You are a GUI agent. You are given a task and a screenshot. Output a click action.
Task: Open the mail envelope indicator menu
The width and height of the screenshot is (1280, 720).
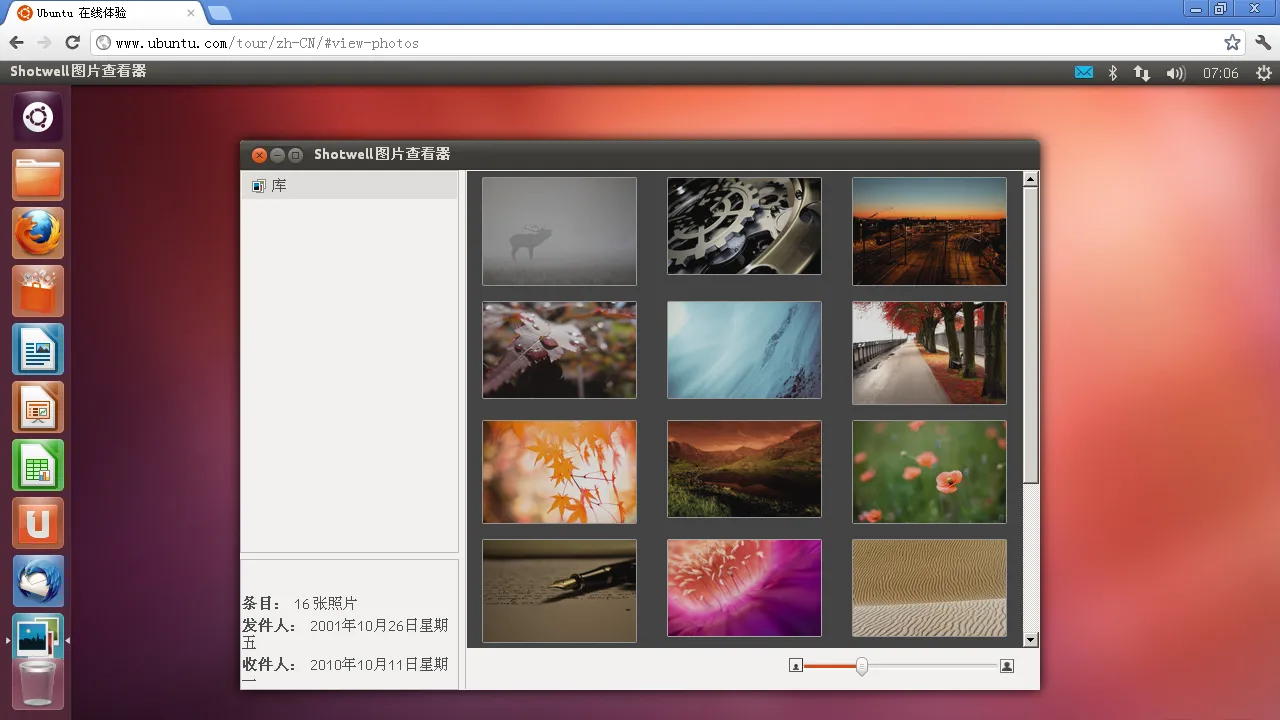click(1084, 73)
